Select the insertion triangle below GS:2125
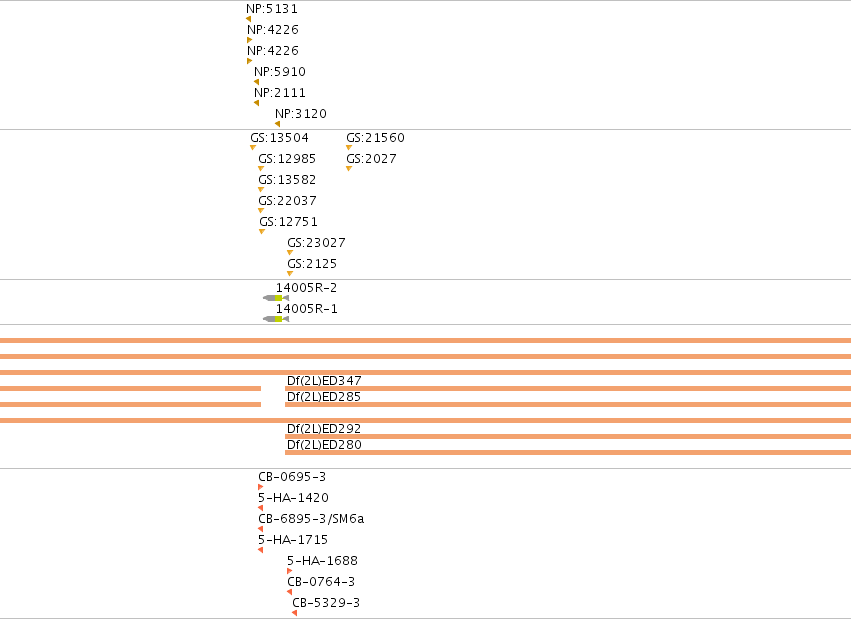This screenshot has width=851, height=619. (x=290, y=273)
